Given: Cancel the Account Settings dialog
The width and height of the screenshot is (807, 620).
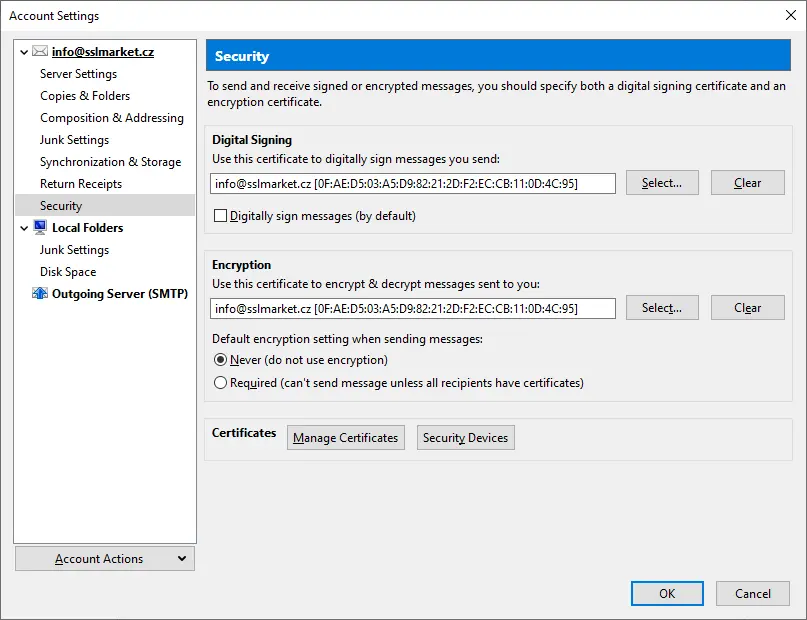Looking at the screenshot, I should 752,594.
